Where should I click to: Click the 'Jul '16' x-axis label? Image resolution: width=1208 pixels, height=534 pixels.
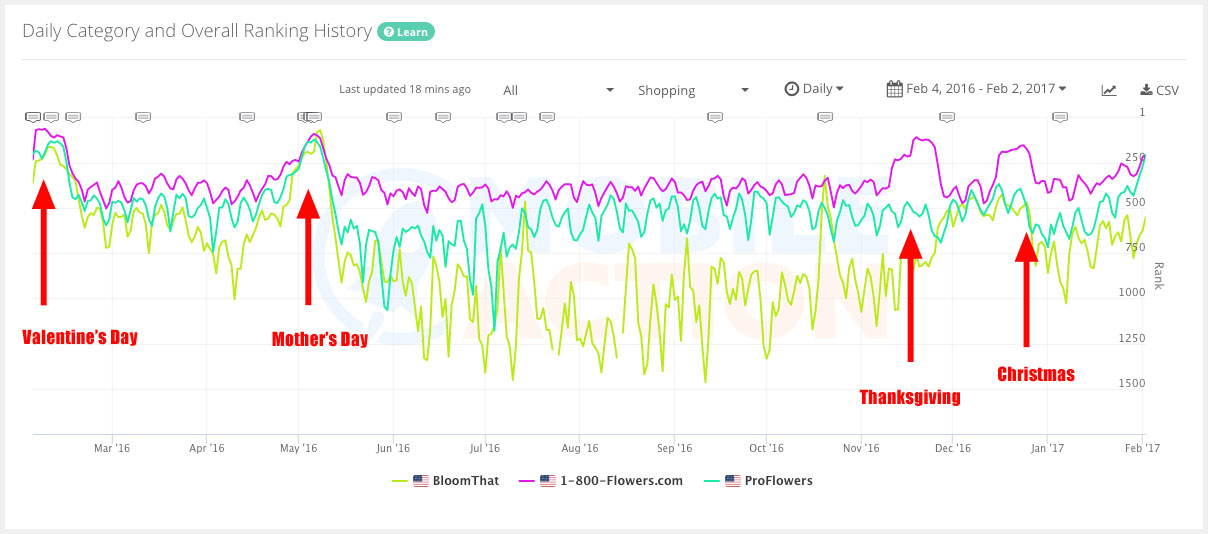484,449
